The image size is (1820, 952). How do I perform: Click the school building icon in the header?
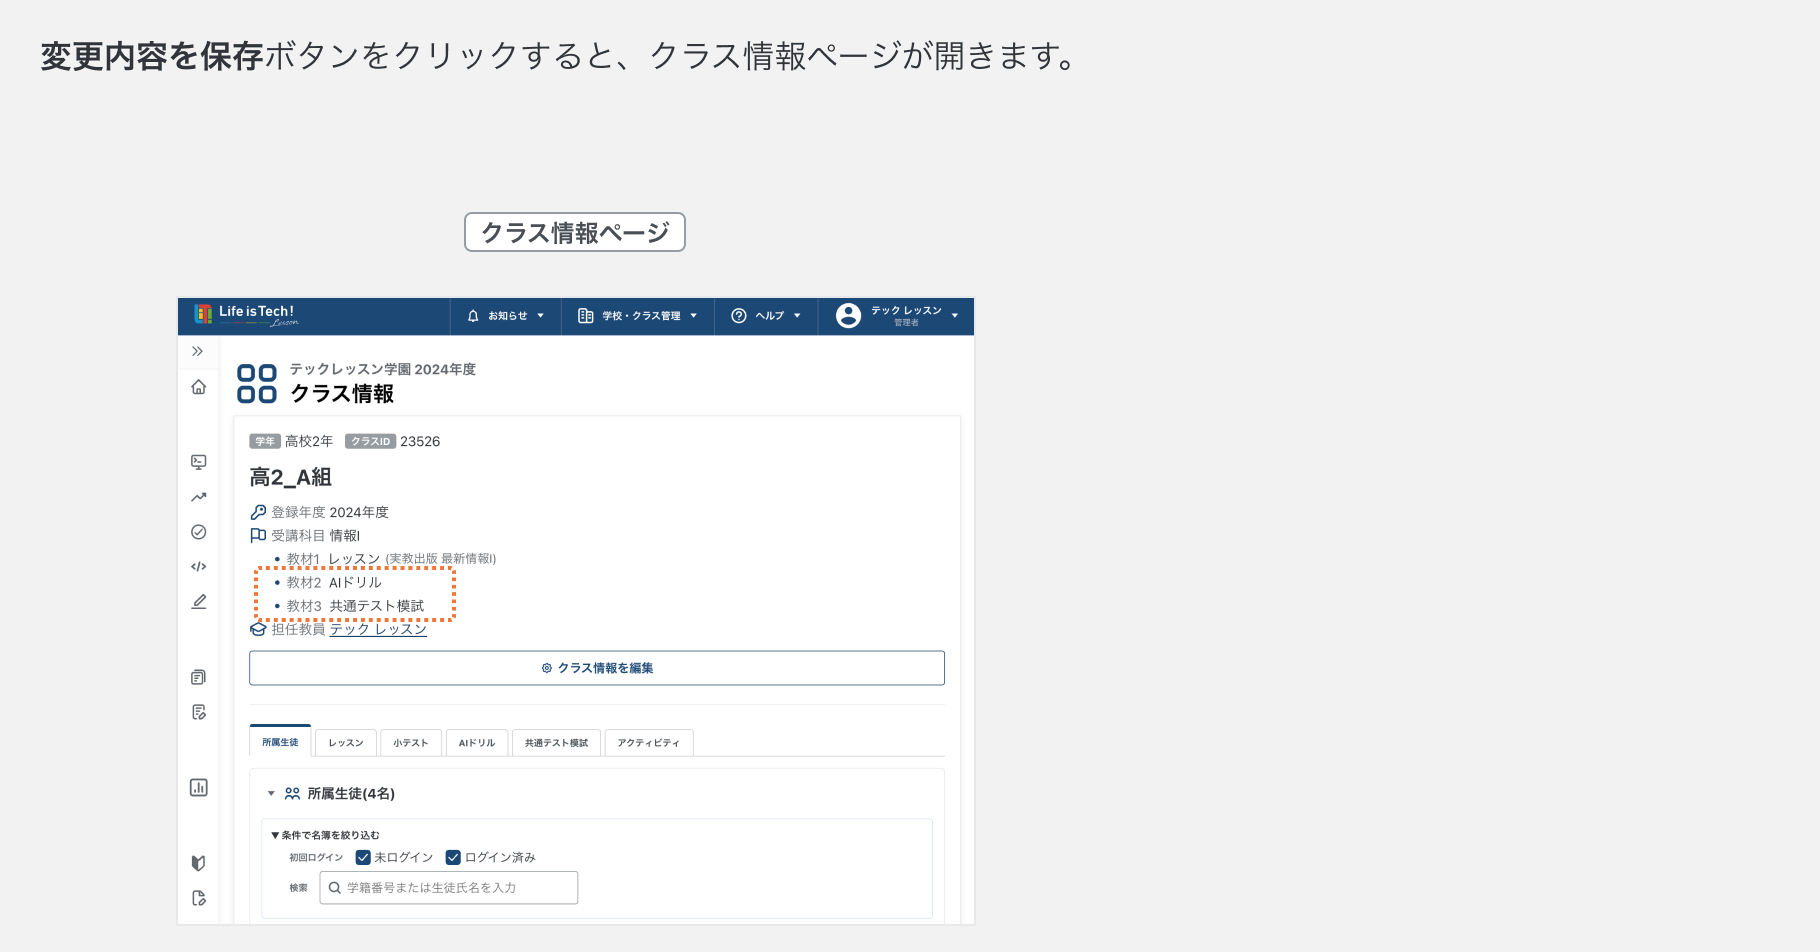586,316
